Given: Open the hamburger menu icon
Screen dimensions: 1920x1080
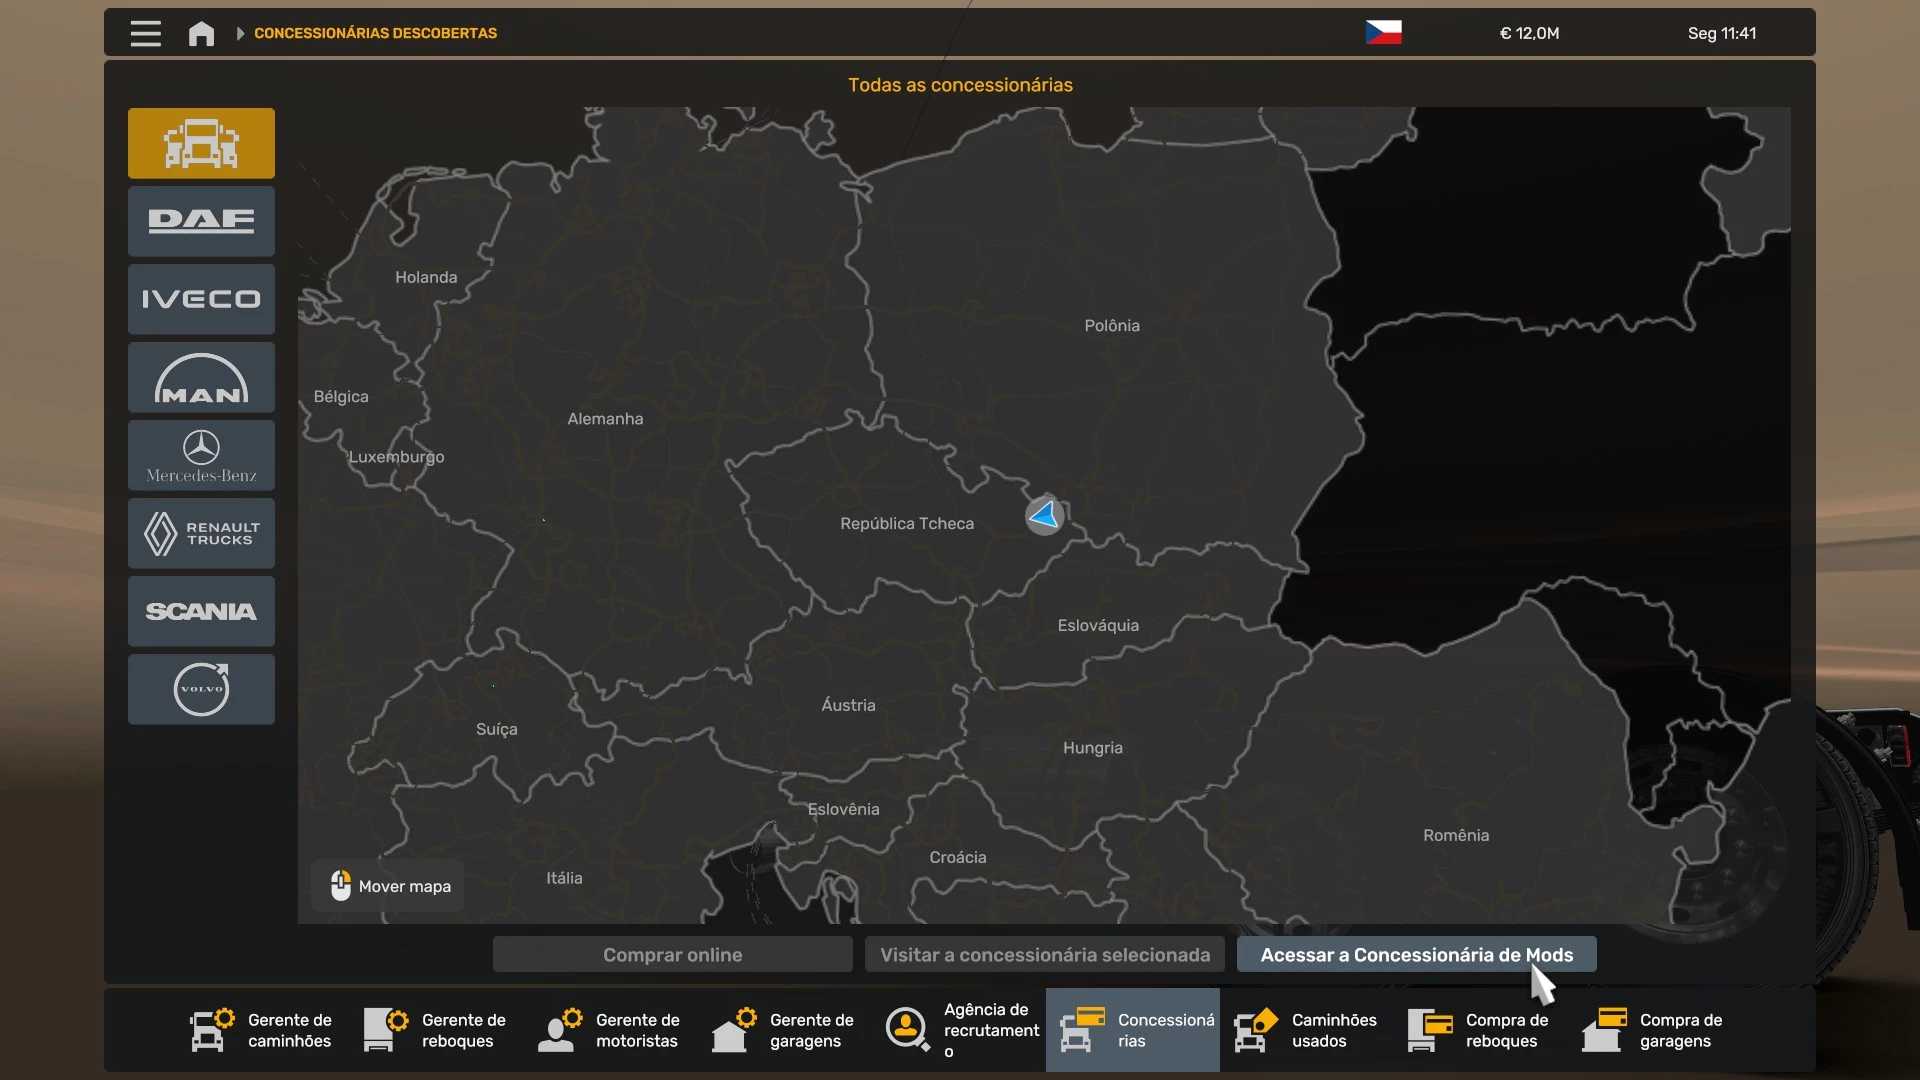Looking at the screenshot, I should tap(145, 33).
